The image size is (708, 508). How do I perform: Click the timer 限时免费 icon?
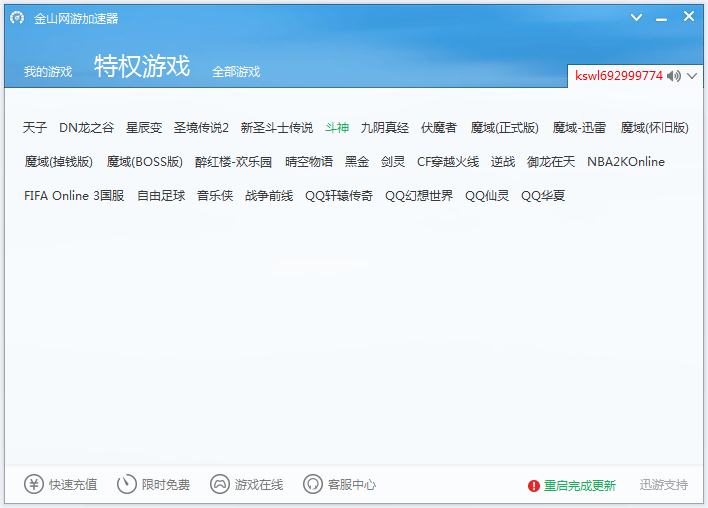pos(126,484)
